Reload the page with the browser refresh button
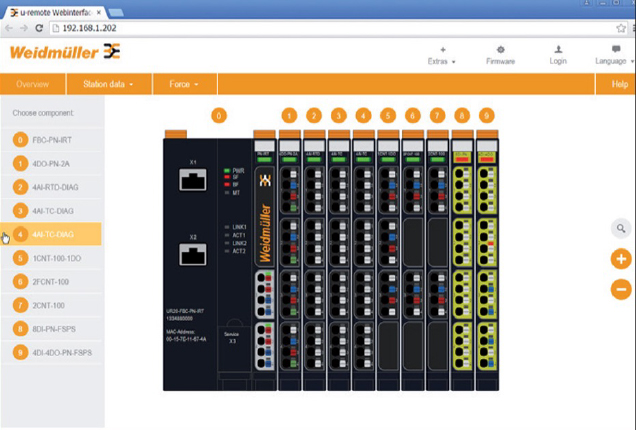 pyautogui.click(x=39, y=28)
